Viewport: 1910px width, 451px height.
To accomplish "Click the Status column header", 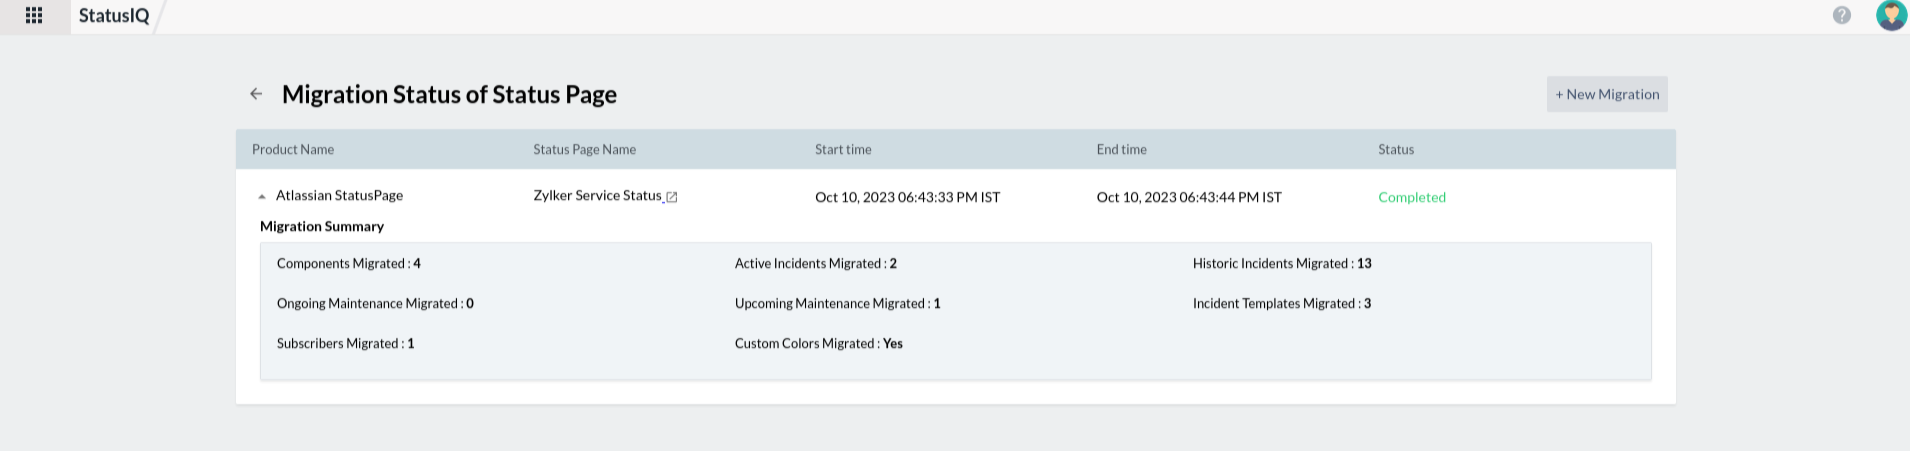I will [x=1395, y=150].
